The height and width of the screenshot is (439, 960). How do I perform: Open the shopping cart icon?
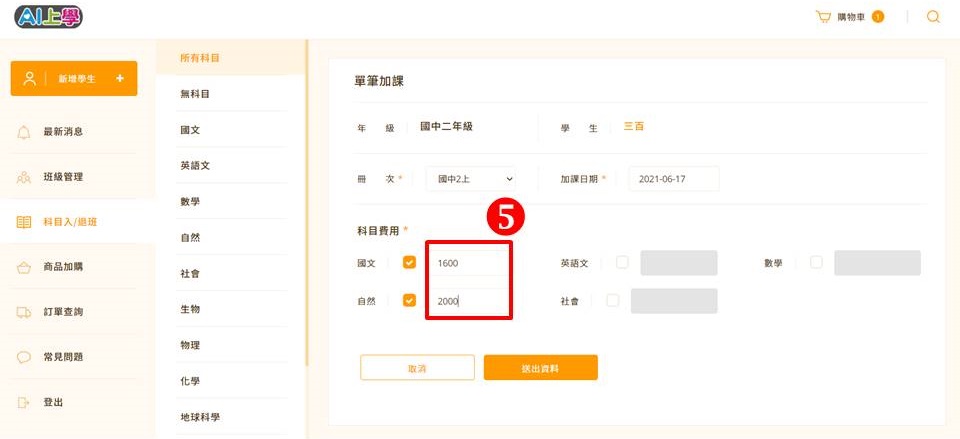823,17
